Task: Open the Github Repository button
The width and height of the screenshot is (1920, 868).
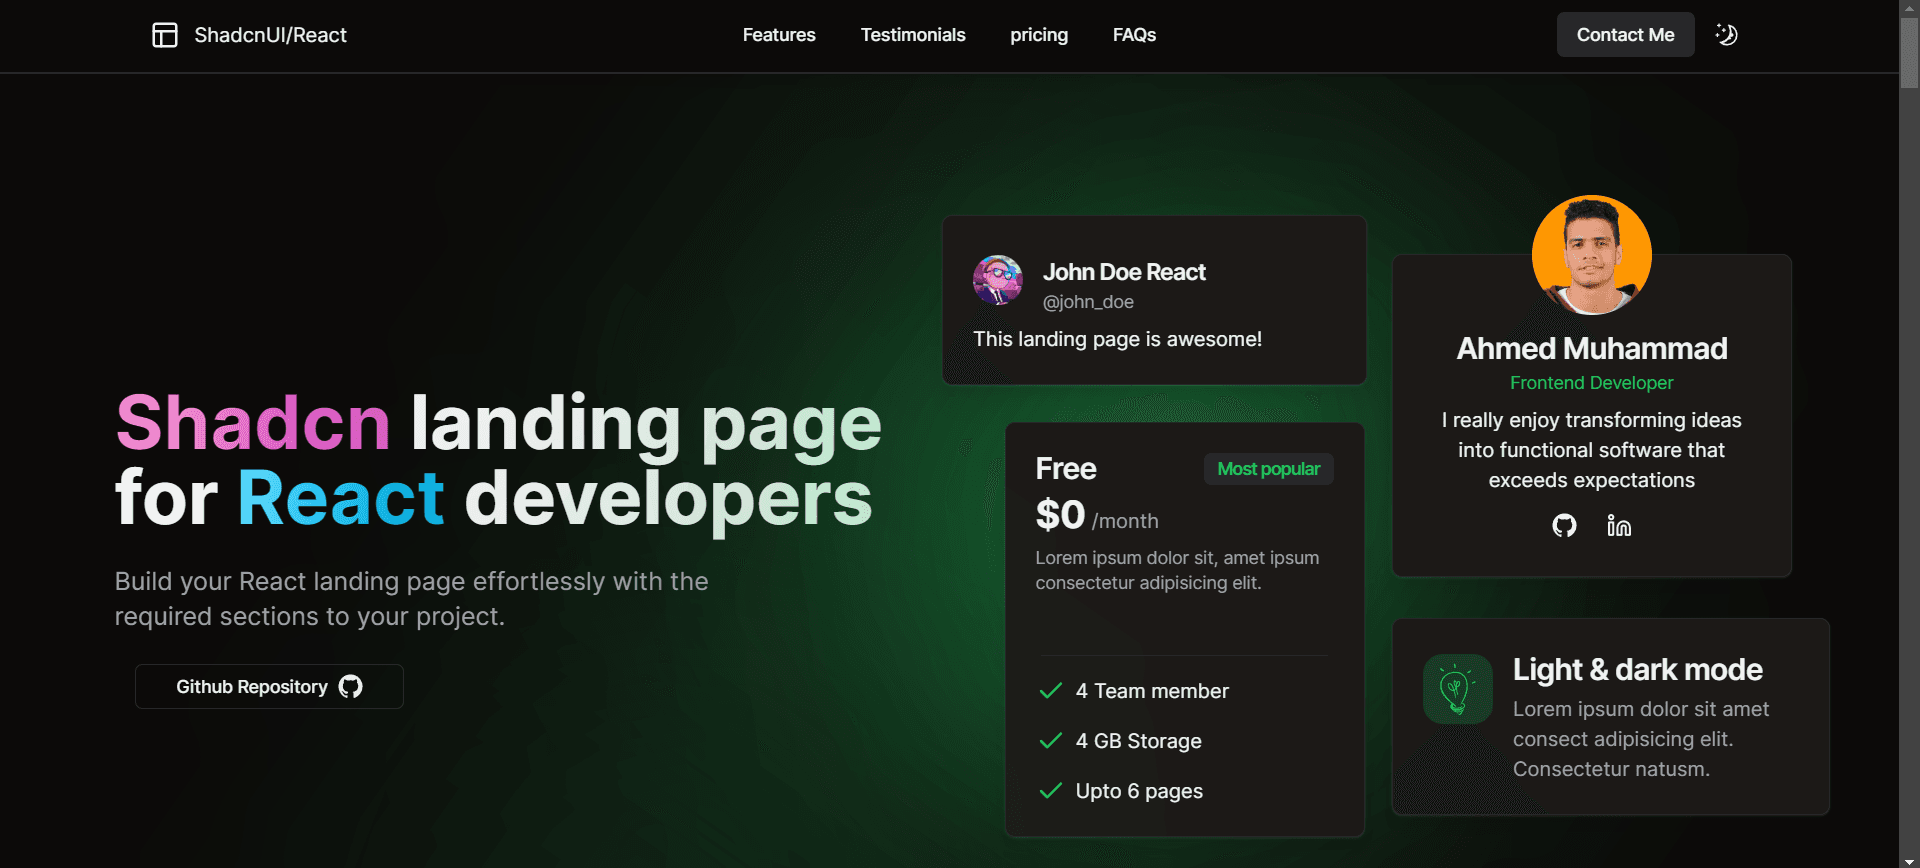Action: tap(269, 687)
